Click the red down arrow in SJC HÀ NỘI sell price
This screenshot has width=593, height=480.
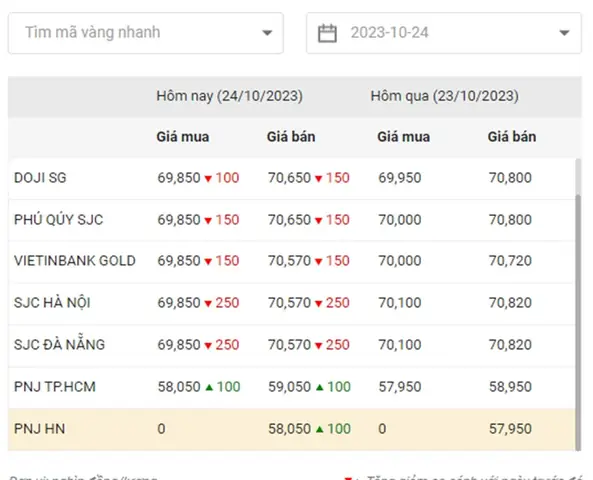coord(318,303)
